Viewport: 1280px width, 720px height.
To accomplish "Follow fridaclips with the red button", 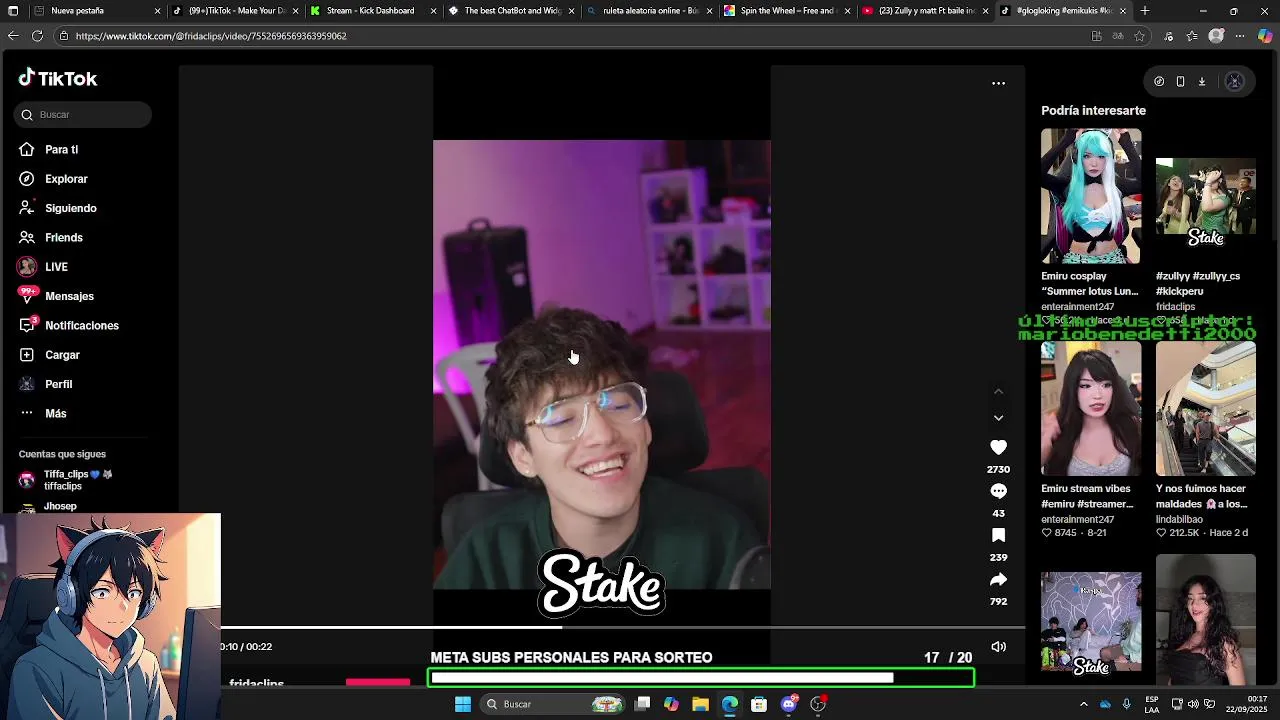I will coord(378,682).
